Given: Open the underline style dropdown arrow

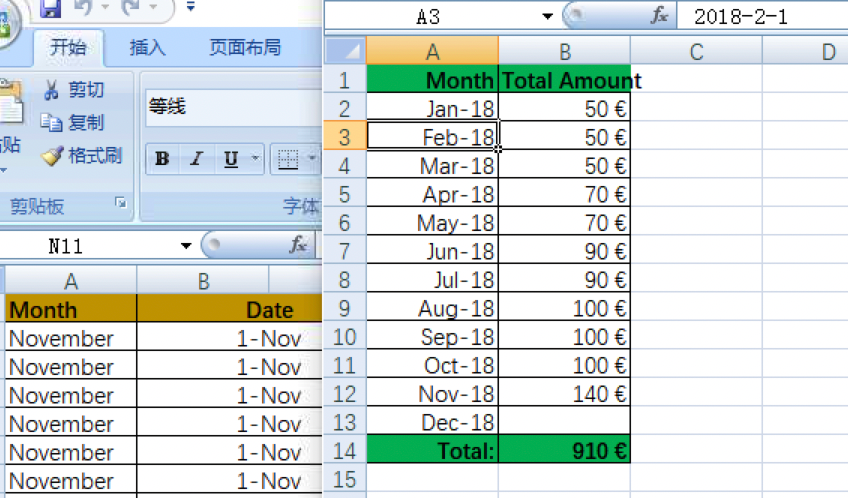Looking at the screenshot, I should pos(255,159).
